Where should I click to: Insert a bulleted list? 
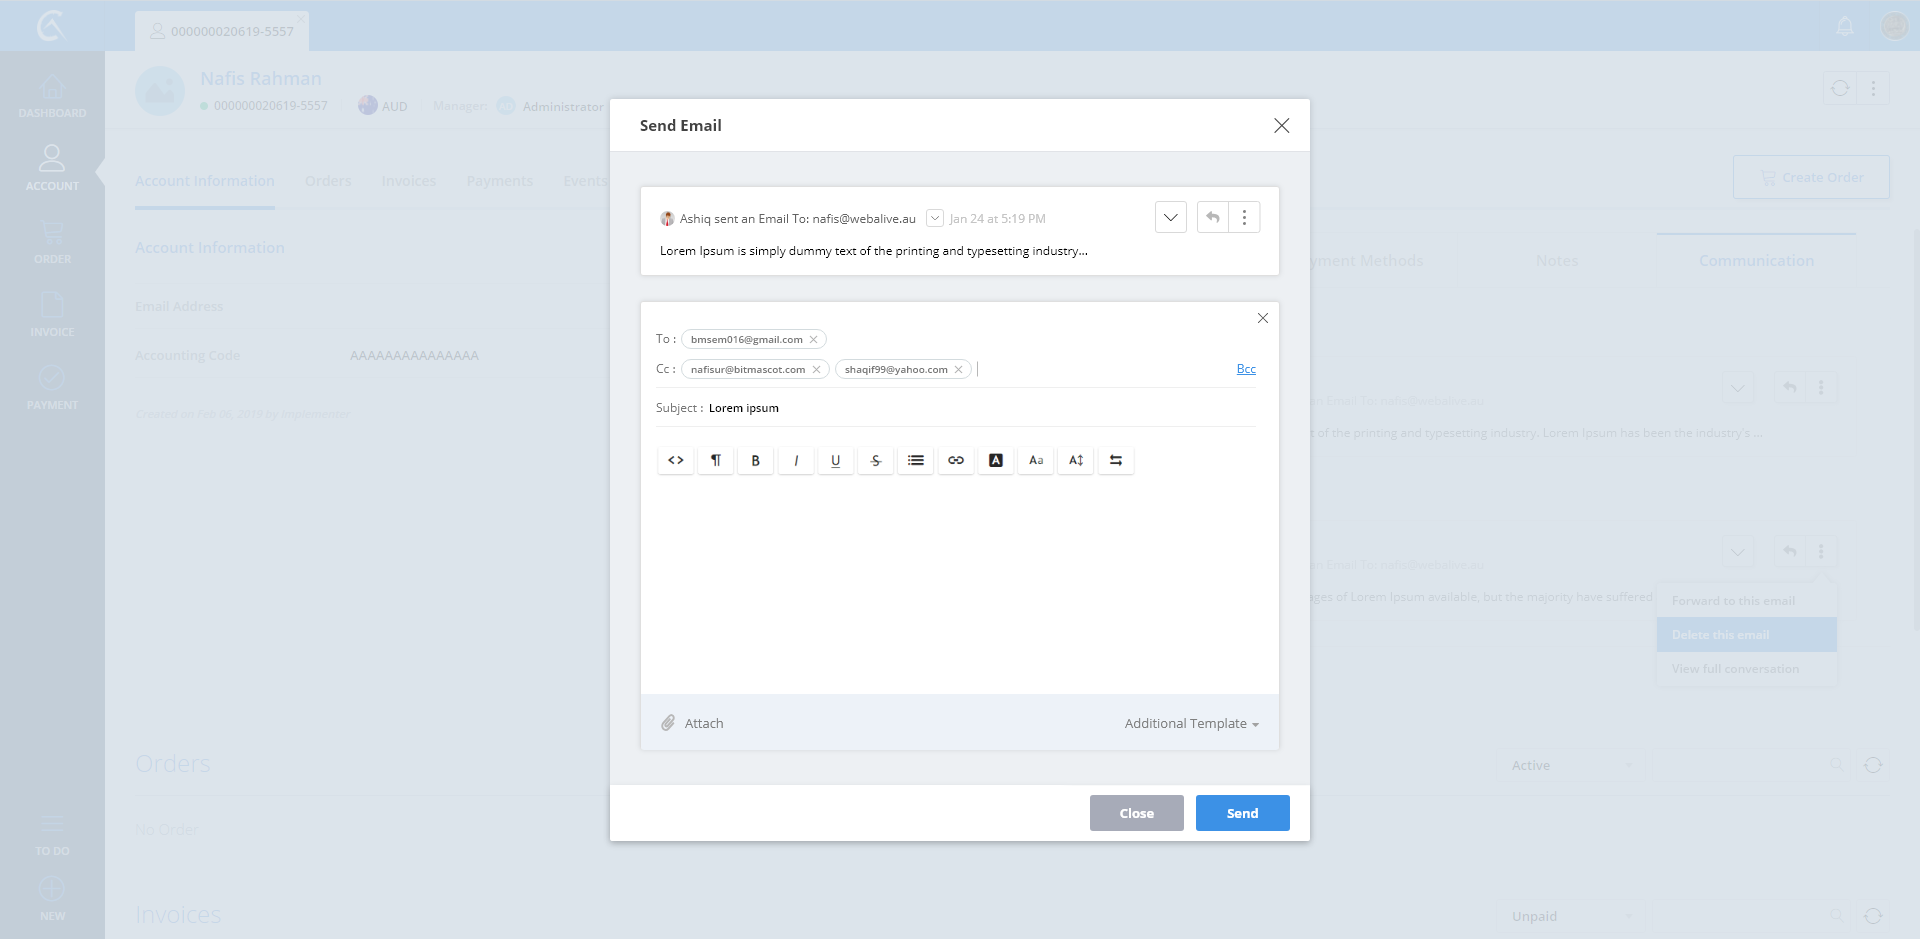[915, 461]
